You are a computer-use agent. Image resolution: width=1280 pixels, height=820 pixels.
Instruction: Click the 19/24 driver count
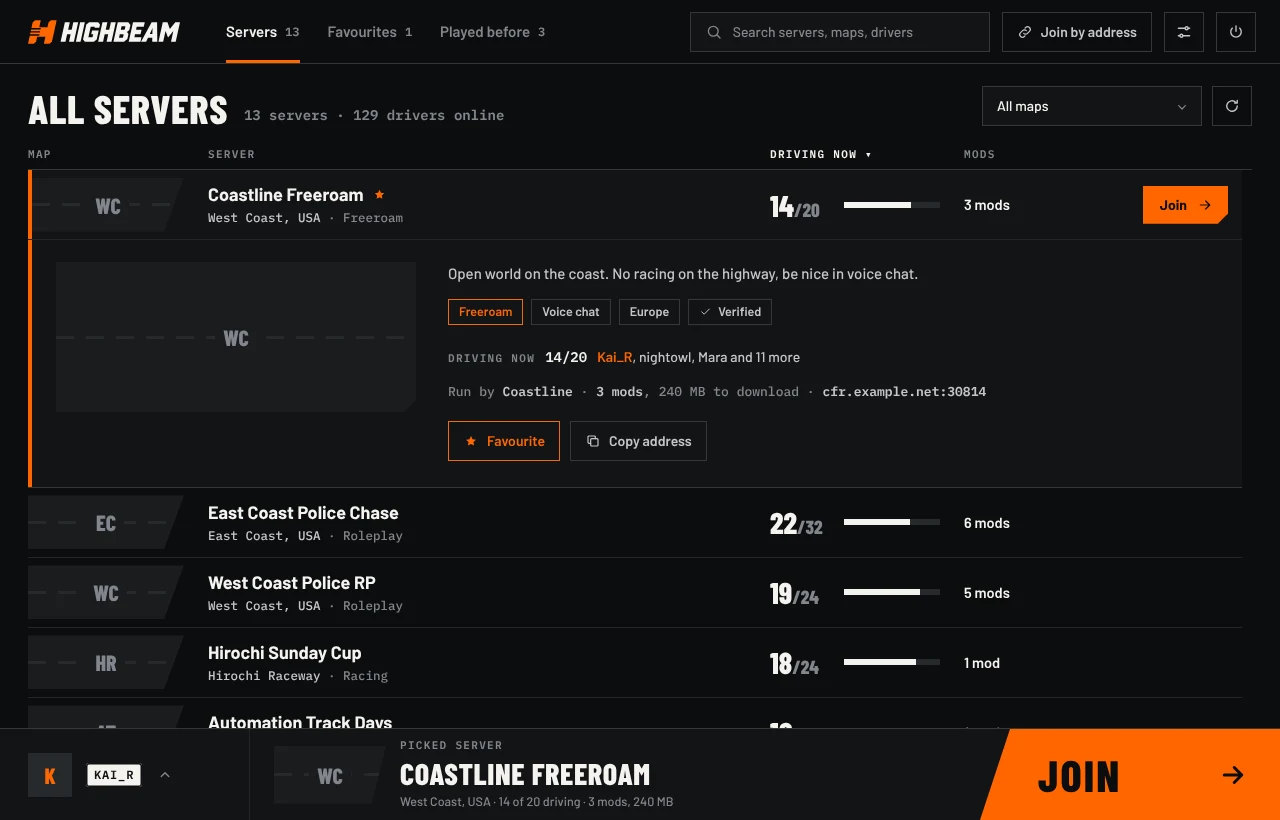[794, 594]
